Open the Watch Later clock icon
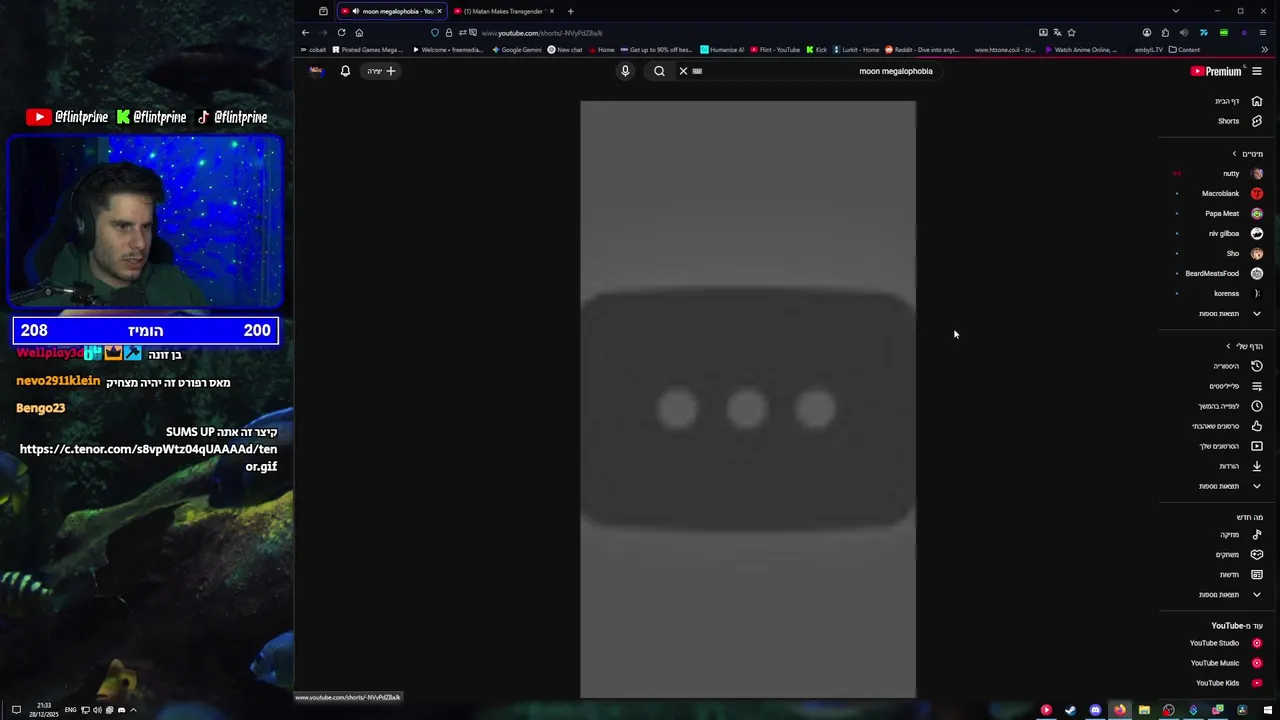 coord(1257,406)
